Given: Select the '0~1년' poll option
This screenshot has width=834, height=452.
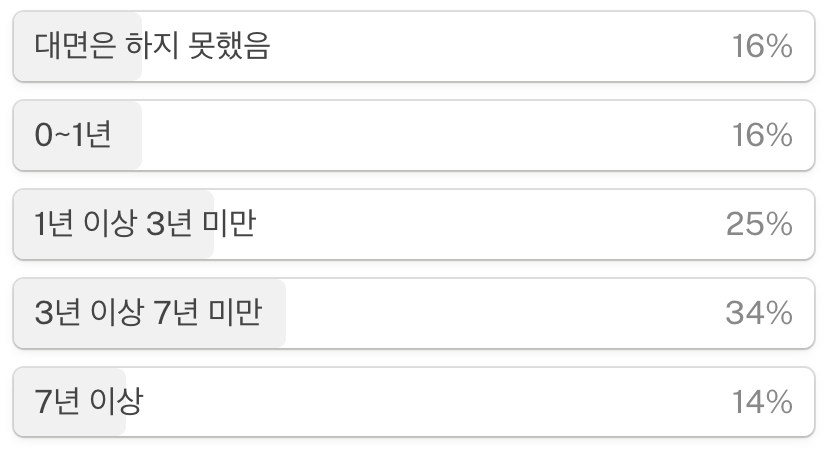Looking at the screenshot, I should coord(414,135).
